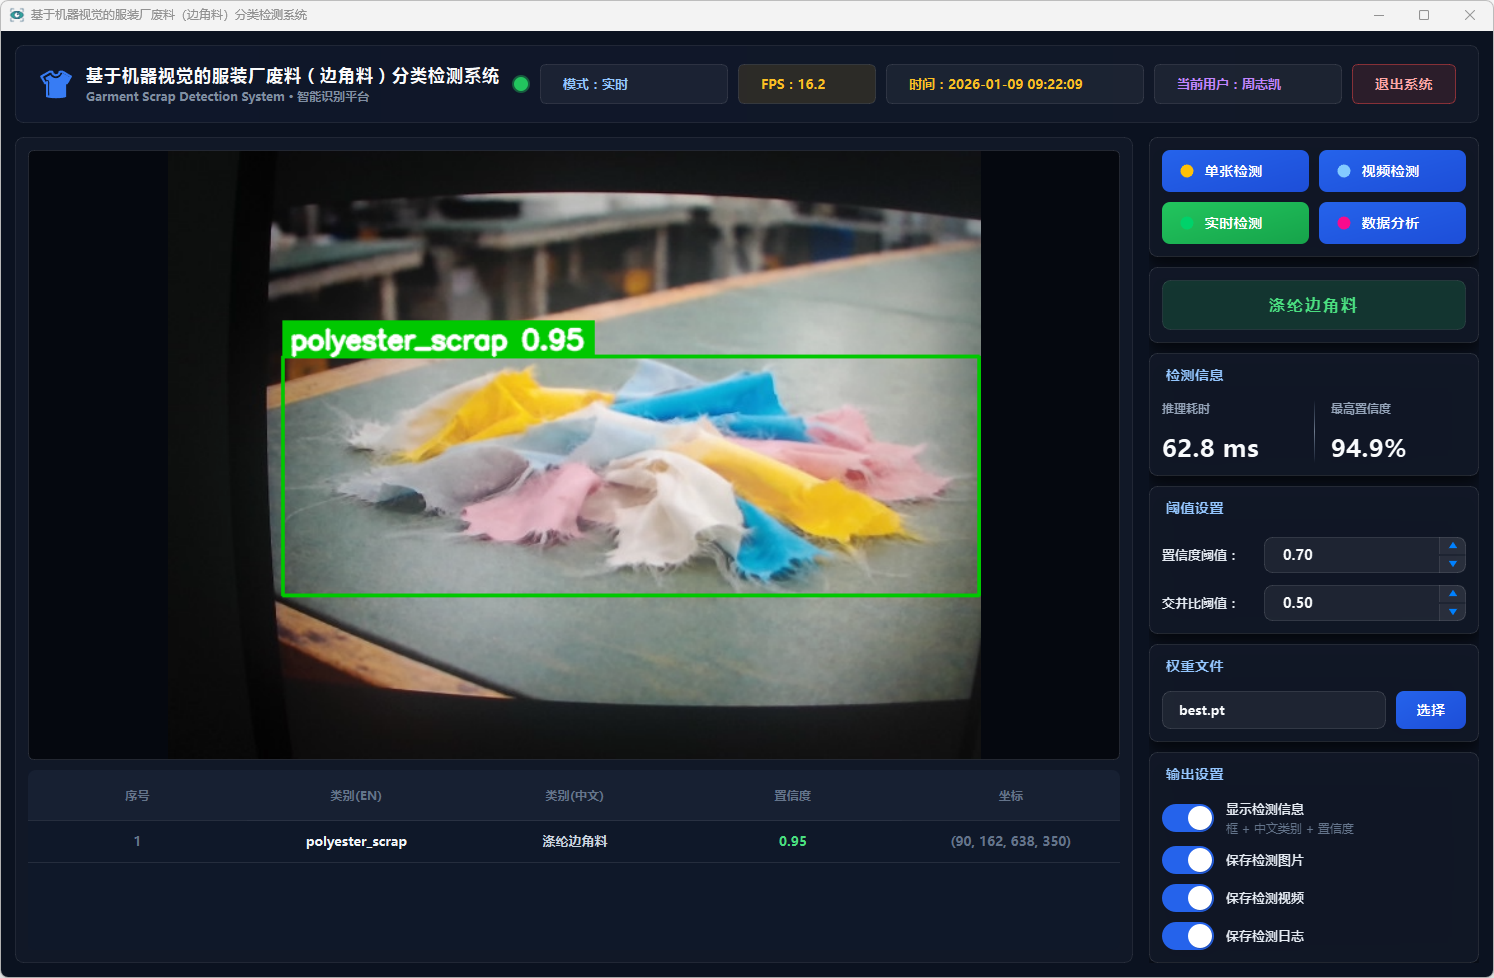Disable saving detection images

(1188, 860)
